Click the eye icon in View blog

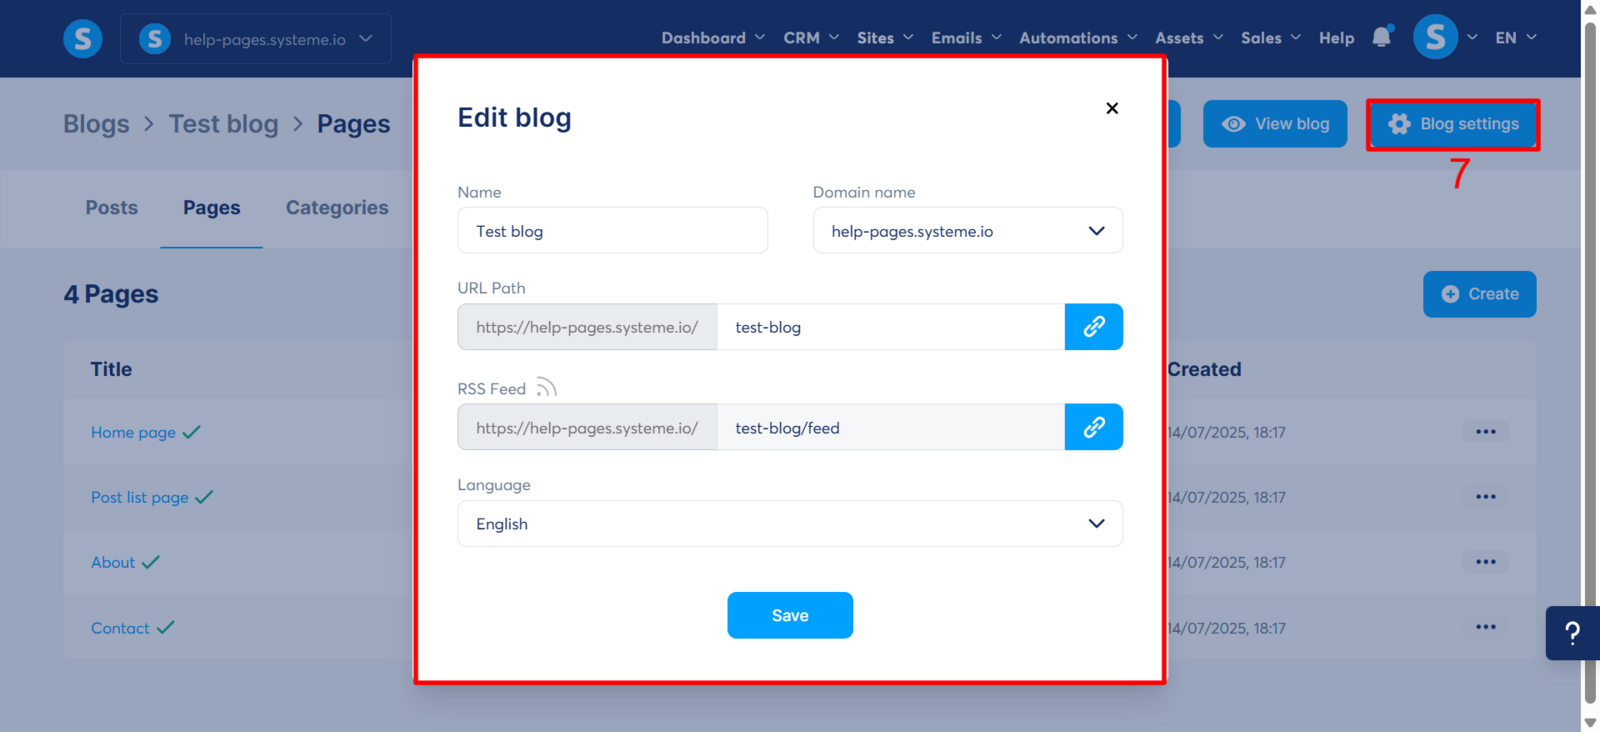1234,124
